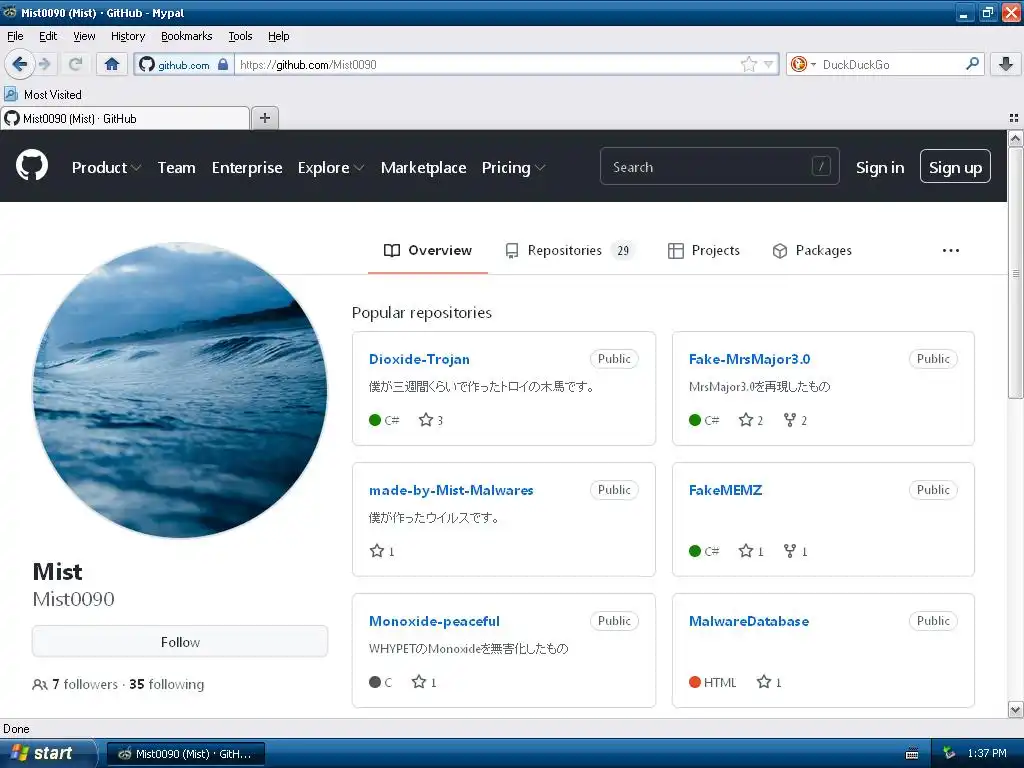Switch to the Packages tab
Viewport: 1024px width, 768px height.
pos(812,250)
